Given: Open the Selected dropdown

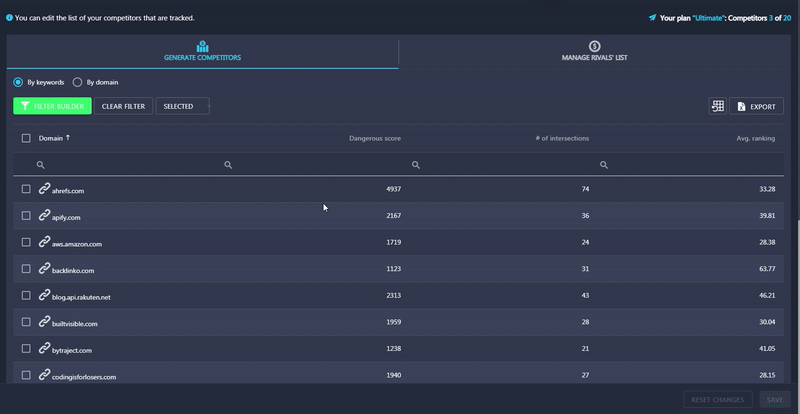Looking at the screenshot, I should click(x=183, y=106).
